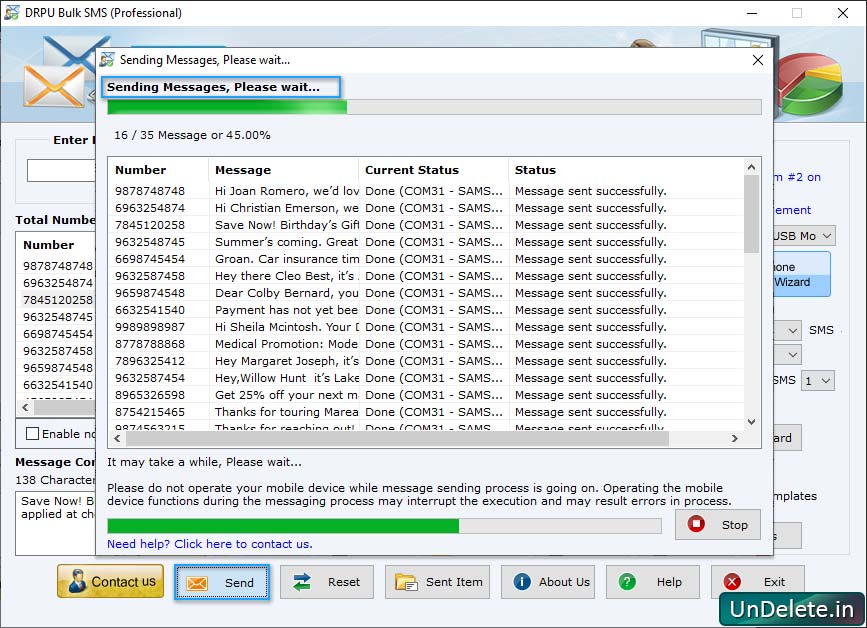This screenshot has height=628, width=867.
Task: Click 9632548745 in the main window number list
Action: 58,317
